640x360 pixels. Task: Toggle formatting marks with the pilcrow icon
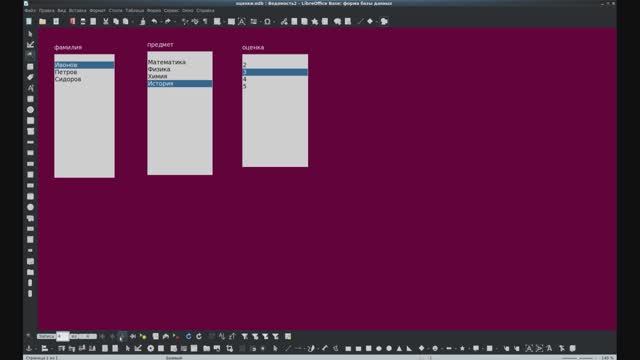[x=205, y=21]
